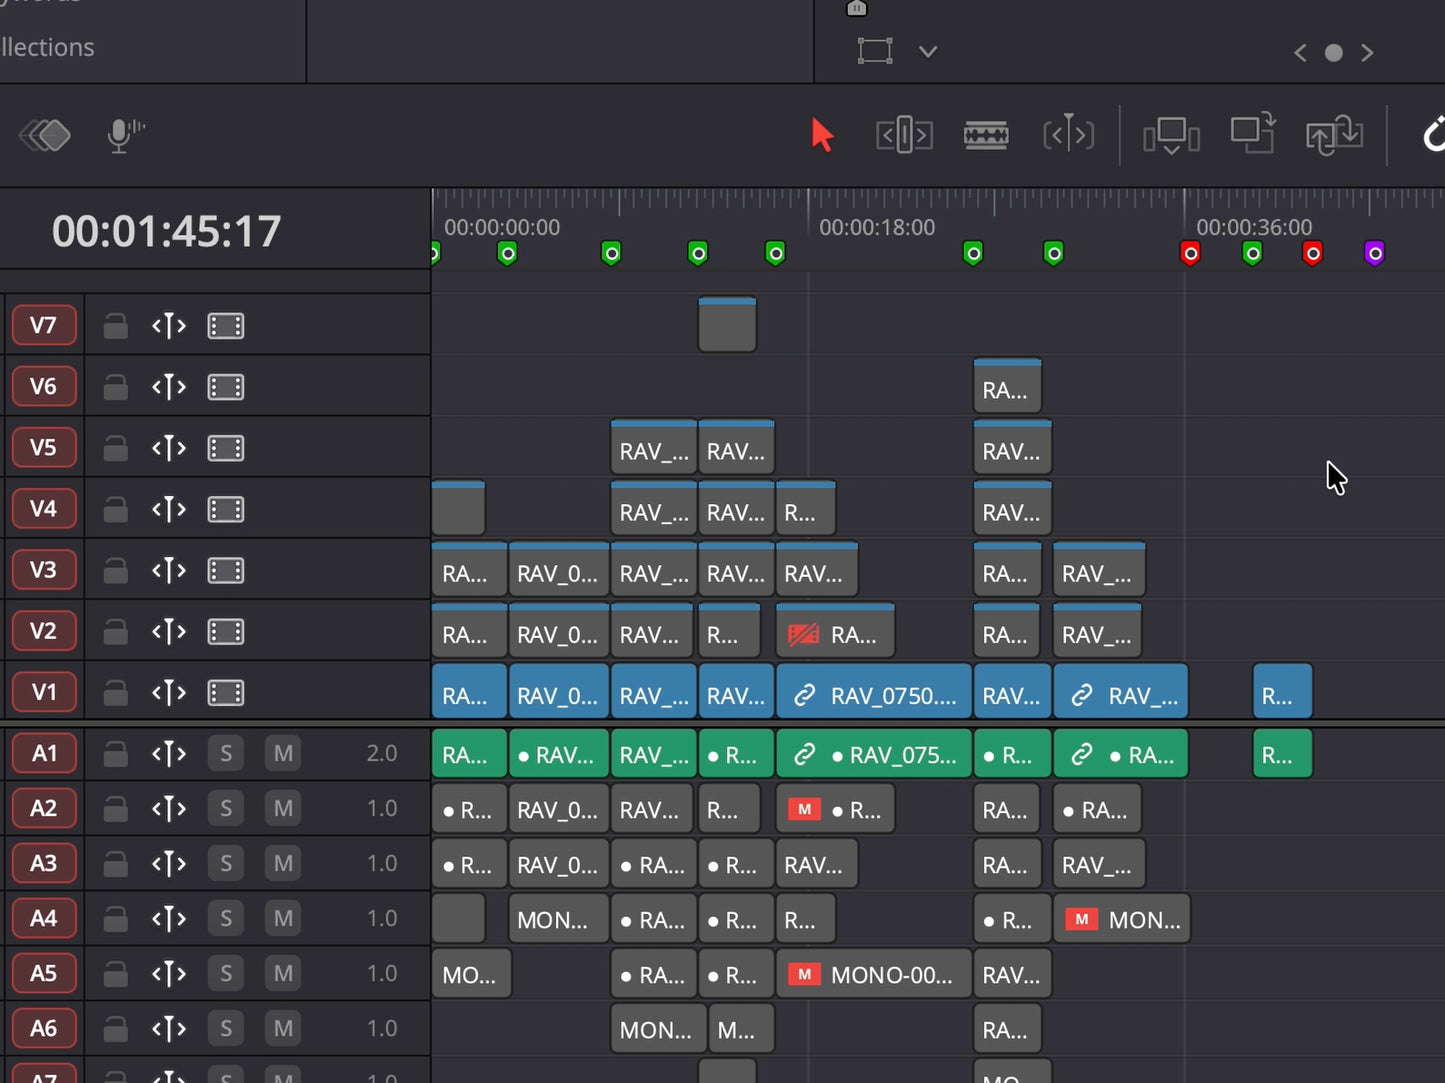Expand the viewer transform mode dropdown arrow
Screen dimensions: 1445x1083
928,51
